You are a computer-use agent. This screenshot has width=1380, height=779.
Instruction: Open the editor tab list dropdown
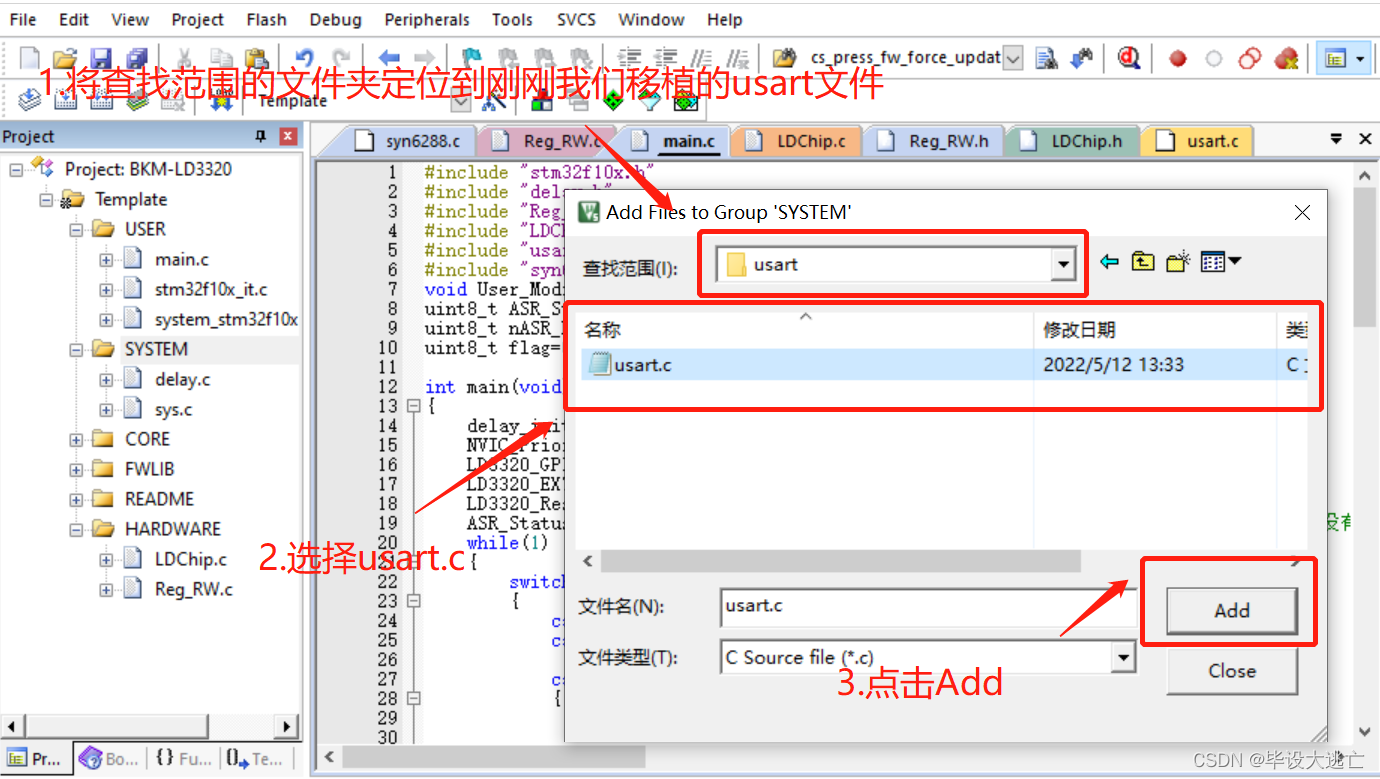pos(1336,139)
